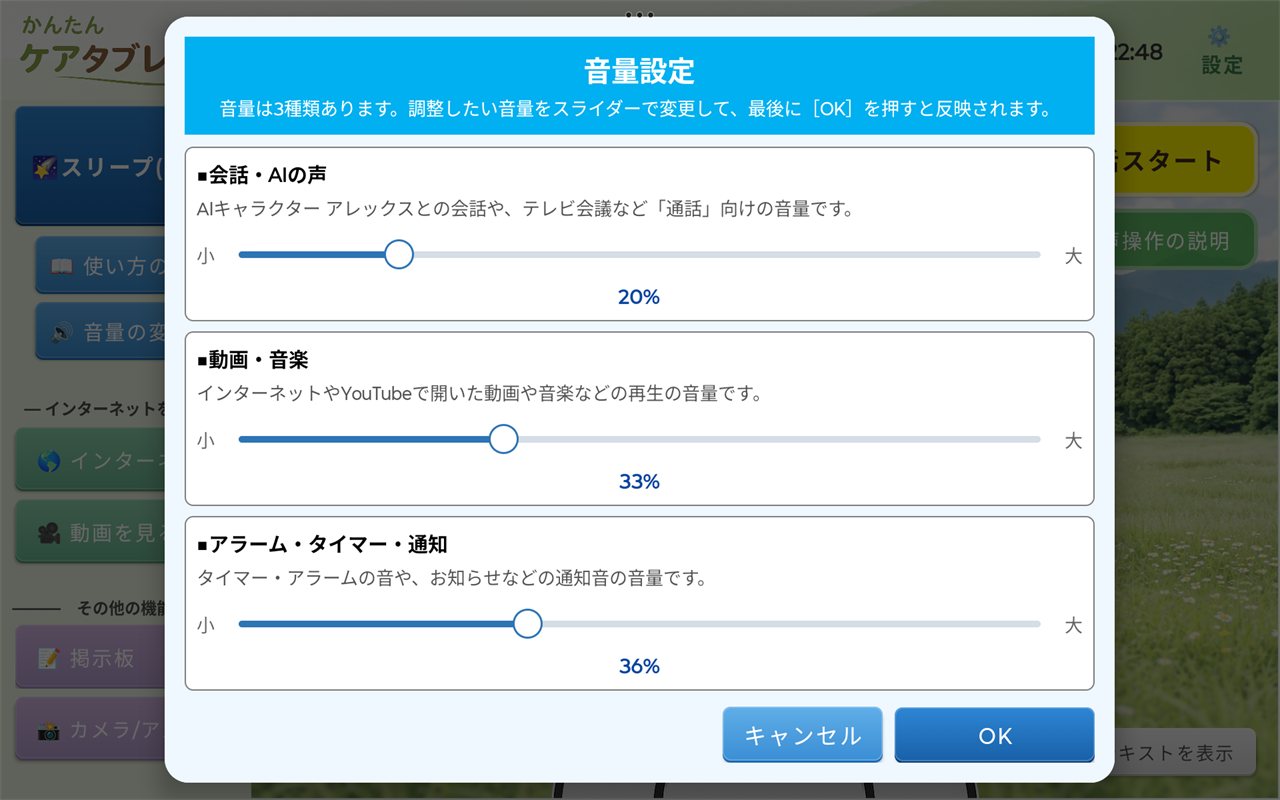This screenshot has height=800, width=1280.
Task: Confirm the volume settings with OK
Action: [x=995, y=735]
